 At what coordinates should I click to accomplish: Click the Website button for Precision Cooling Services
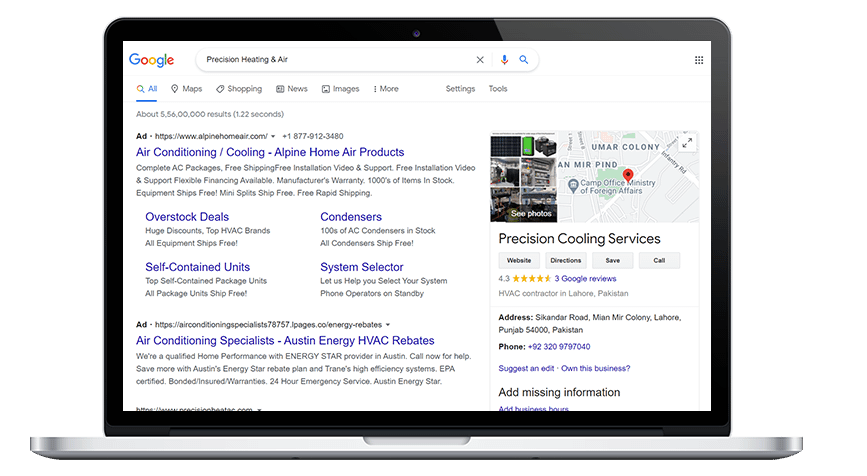(519, 260)
